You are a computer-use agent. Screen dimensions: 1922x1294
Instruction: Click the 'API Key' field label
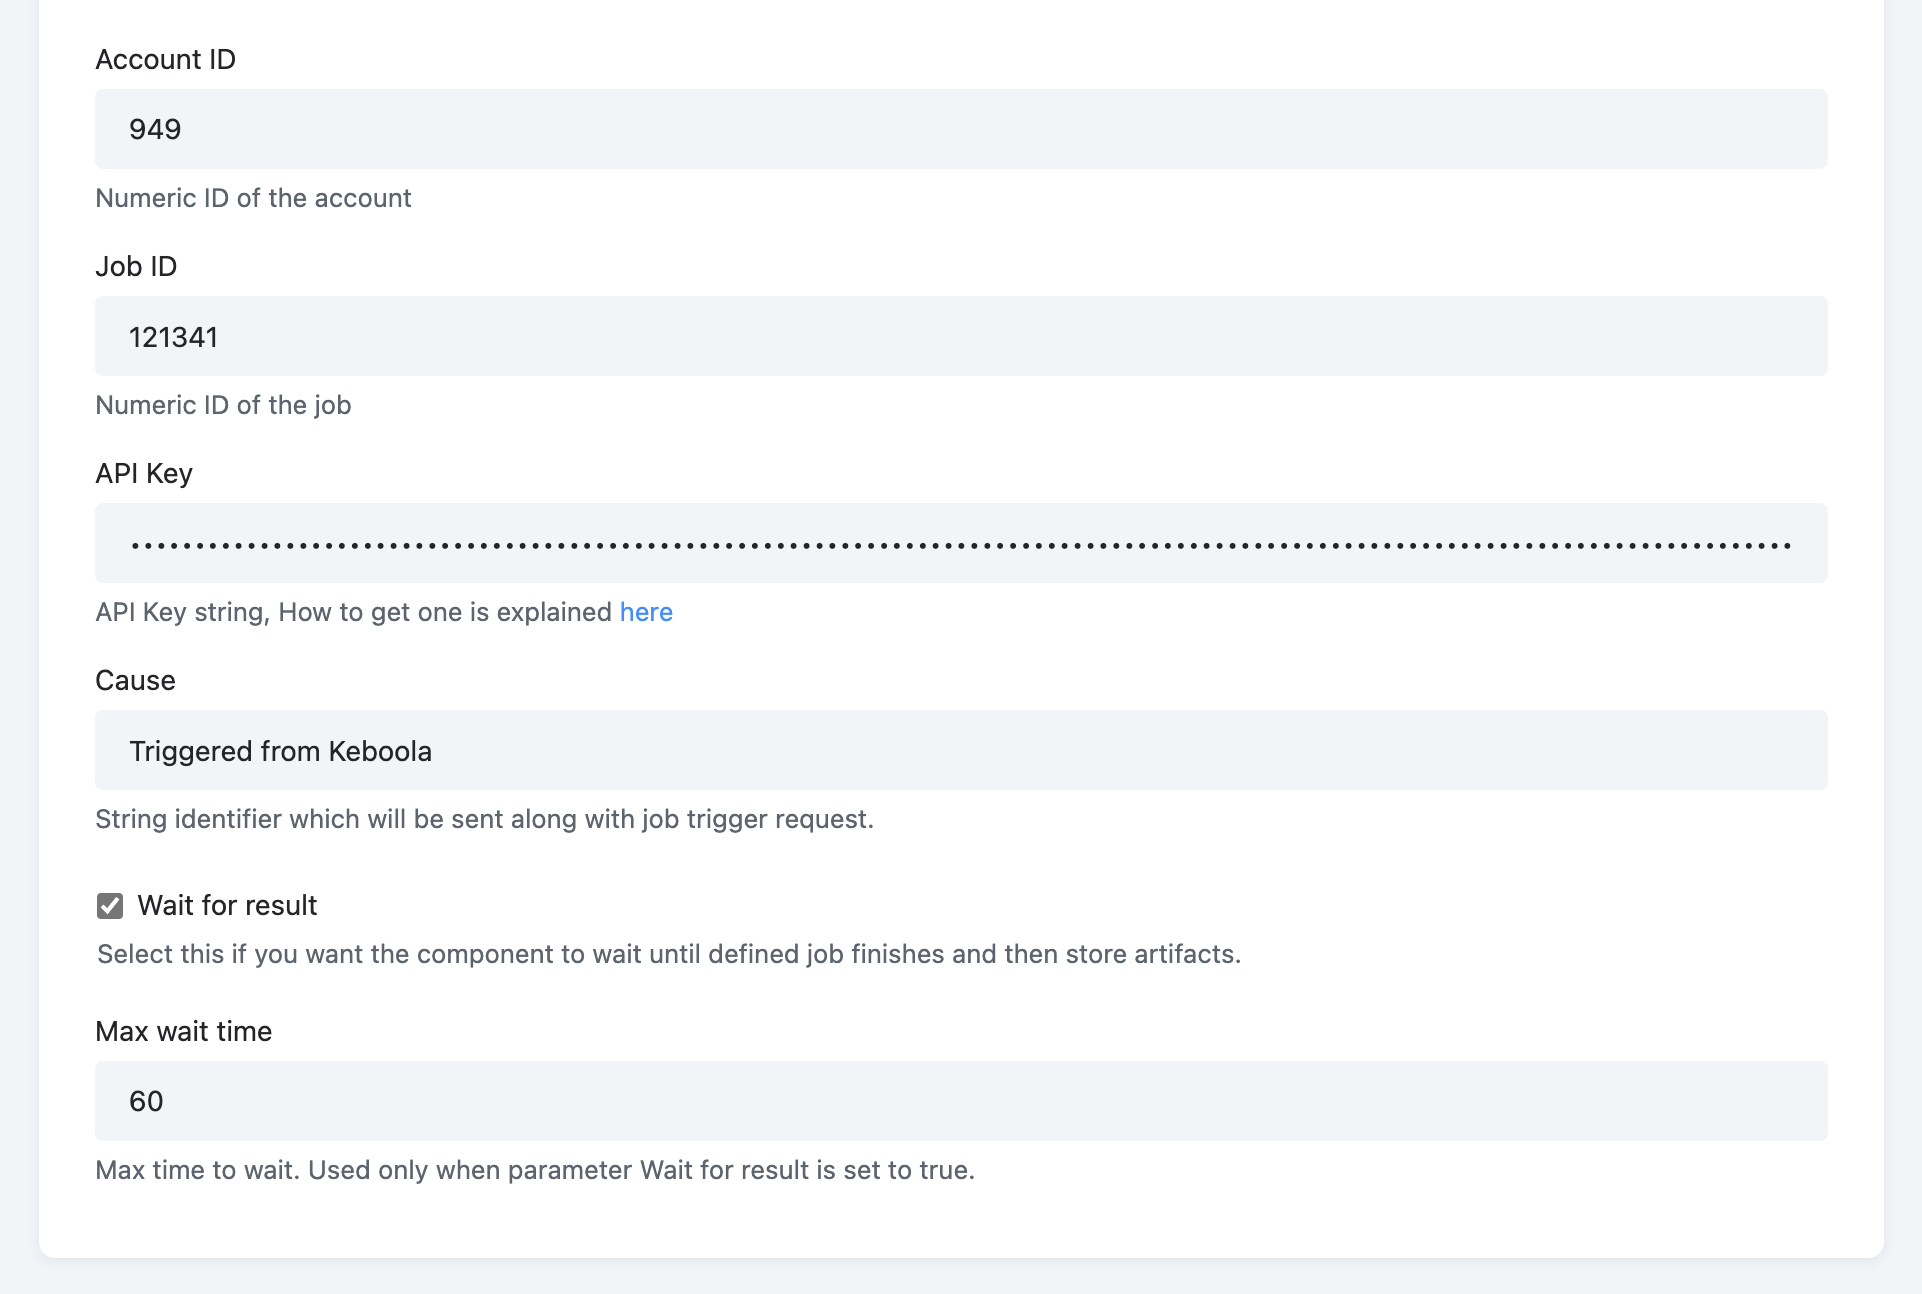click(144, 474)
